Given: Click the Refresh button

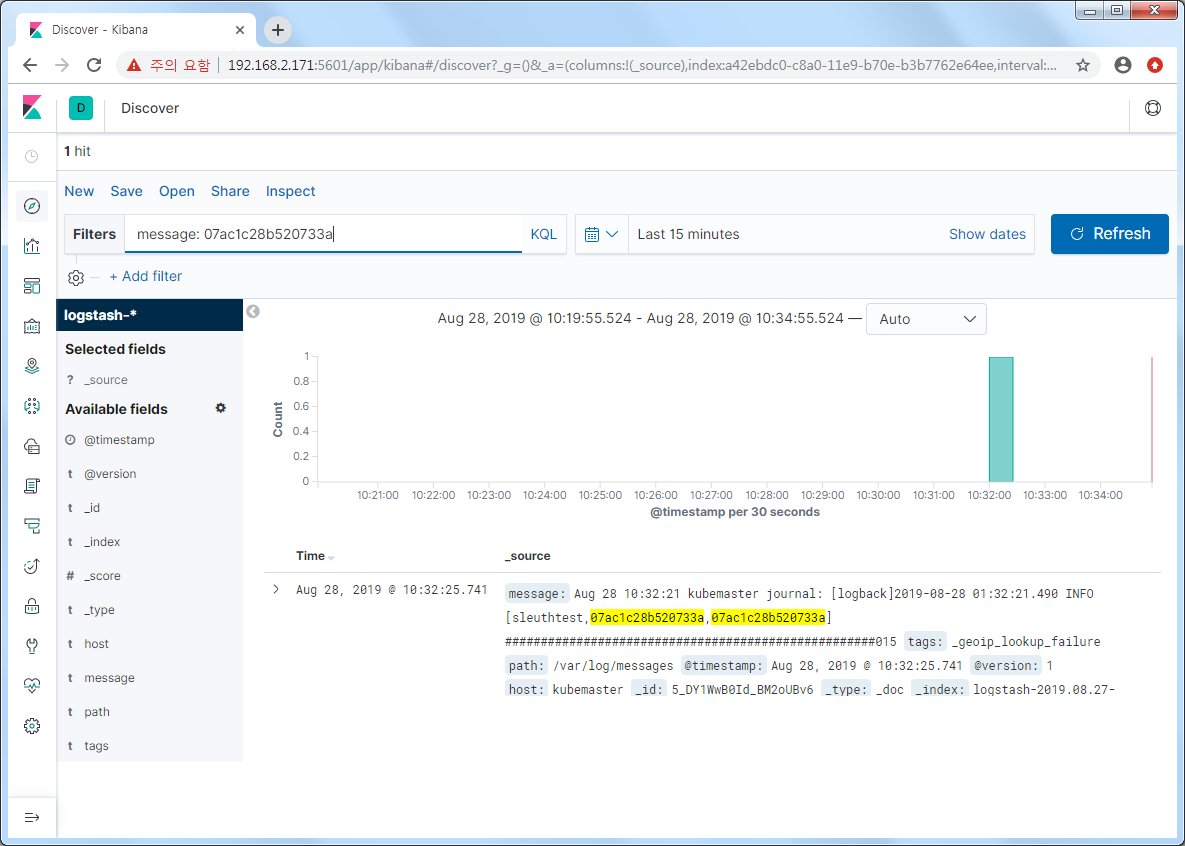Looking at the screenshot, I should click(x=1109, y=234).
